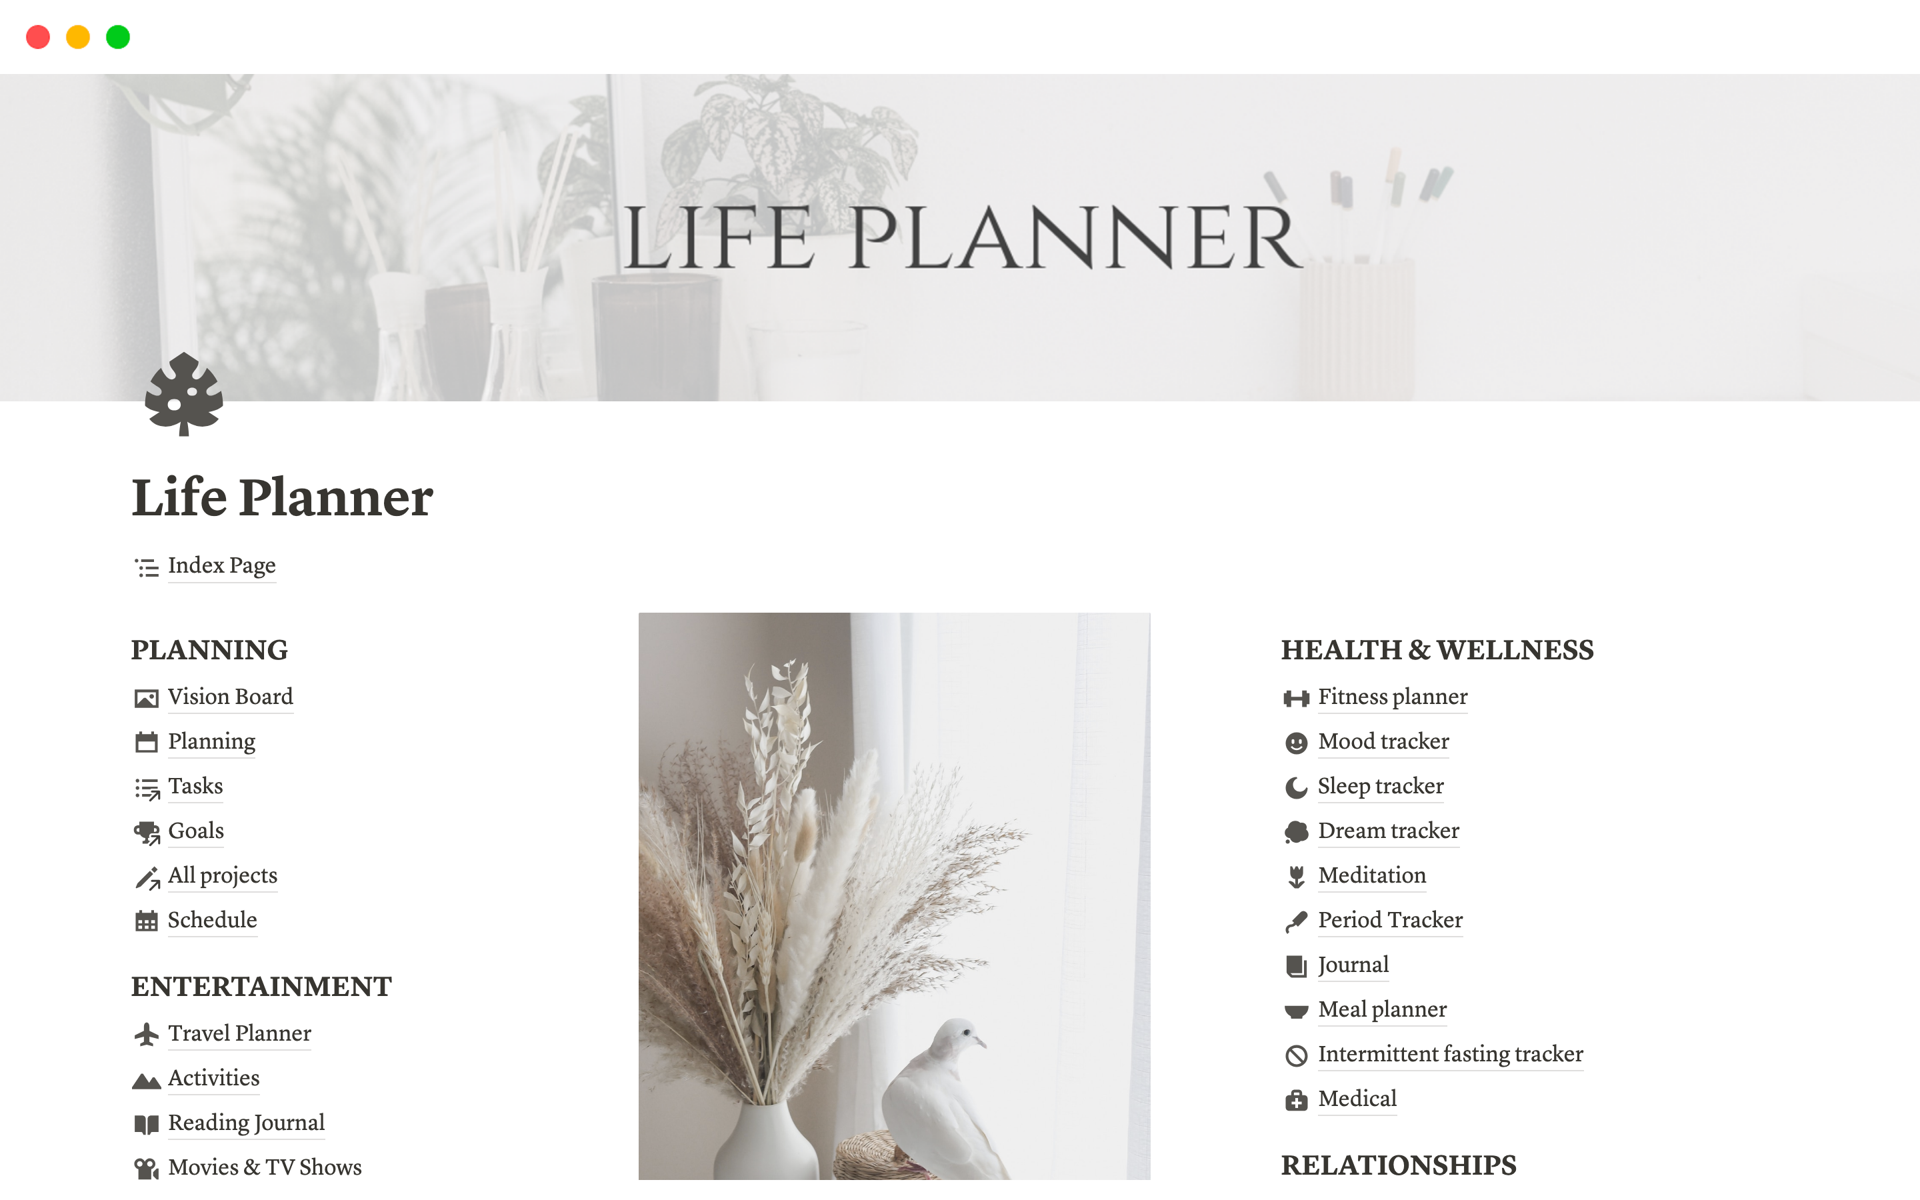Open the Fitness planner page
The image size is (1920, 1200).
click(x=1391, y=697)
